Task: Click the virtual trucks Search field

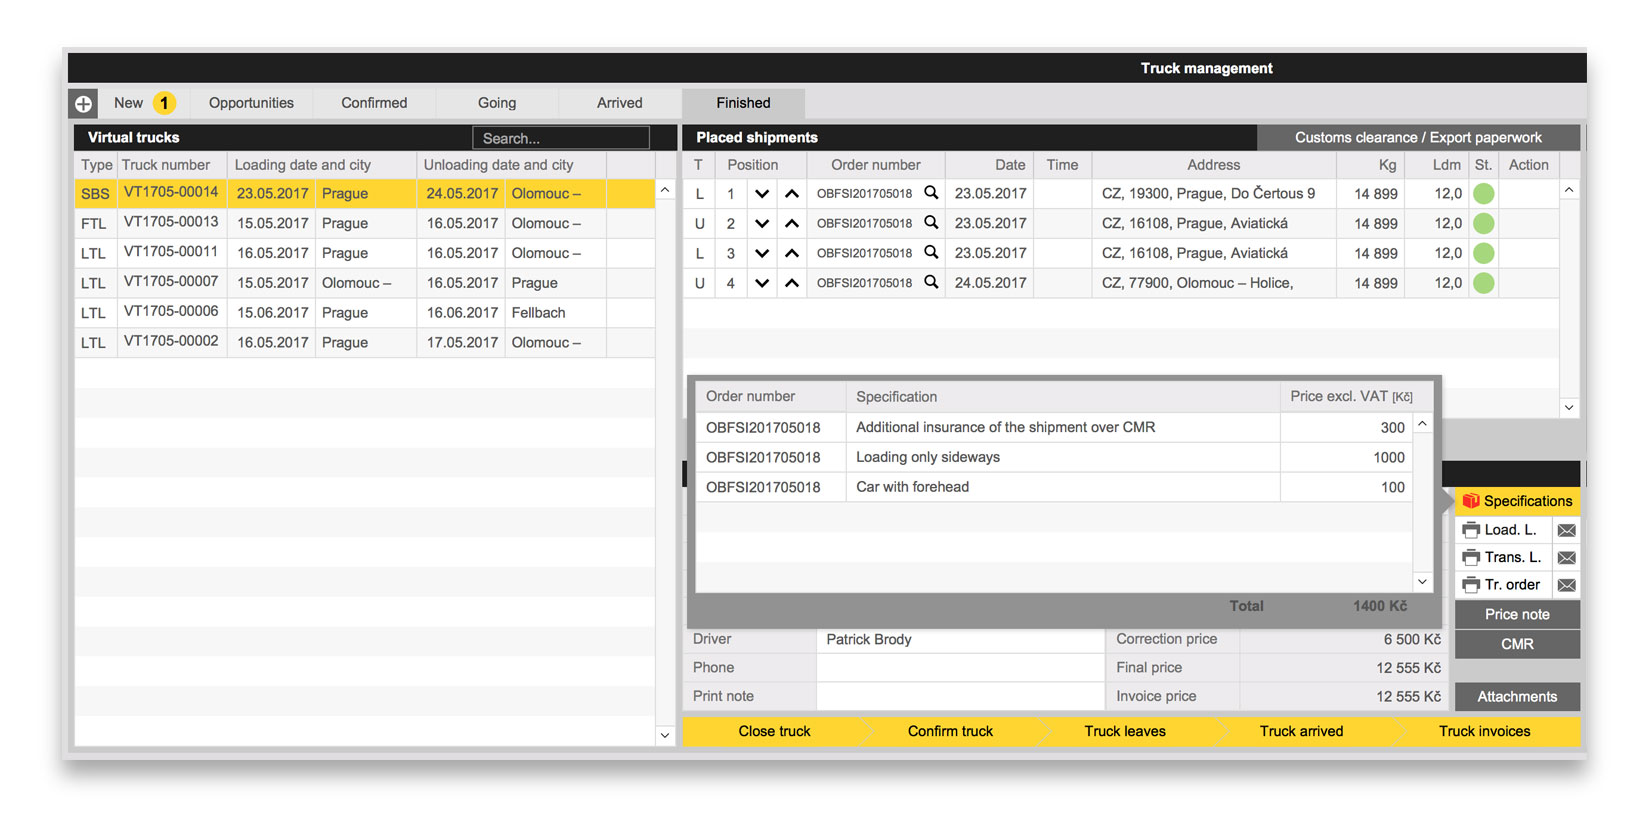Action: click(x=560, y=138)
